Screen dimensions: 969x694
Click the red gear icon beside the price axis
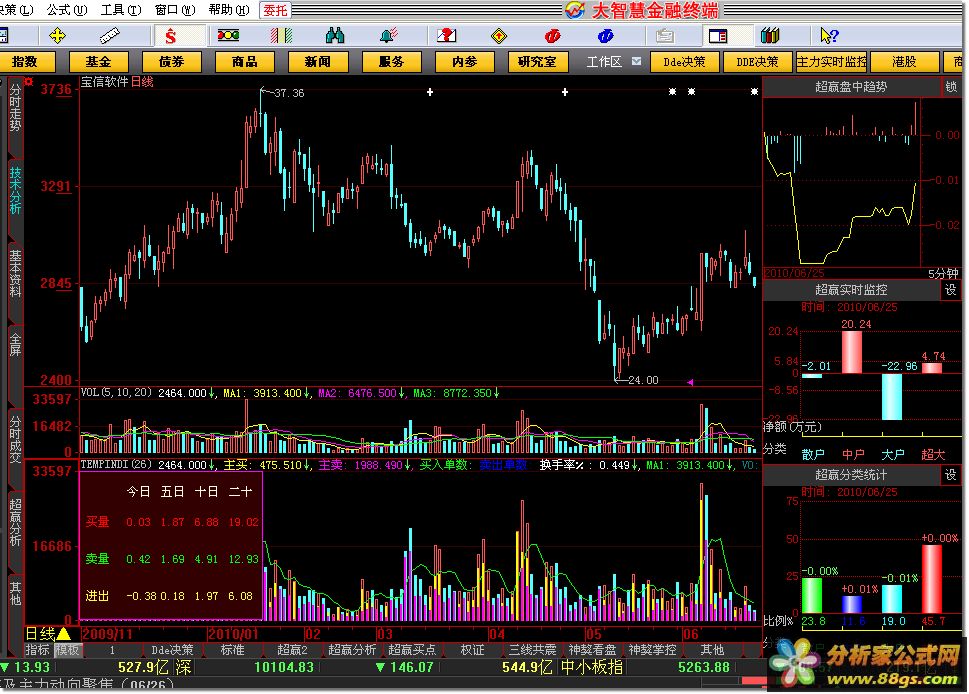[x=28, y=82]
